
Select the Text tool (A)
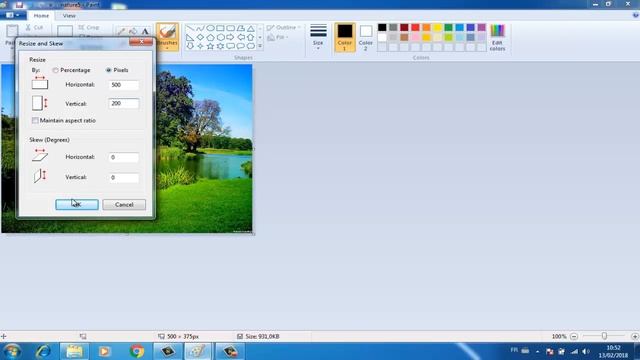(x=145, y=31)
